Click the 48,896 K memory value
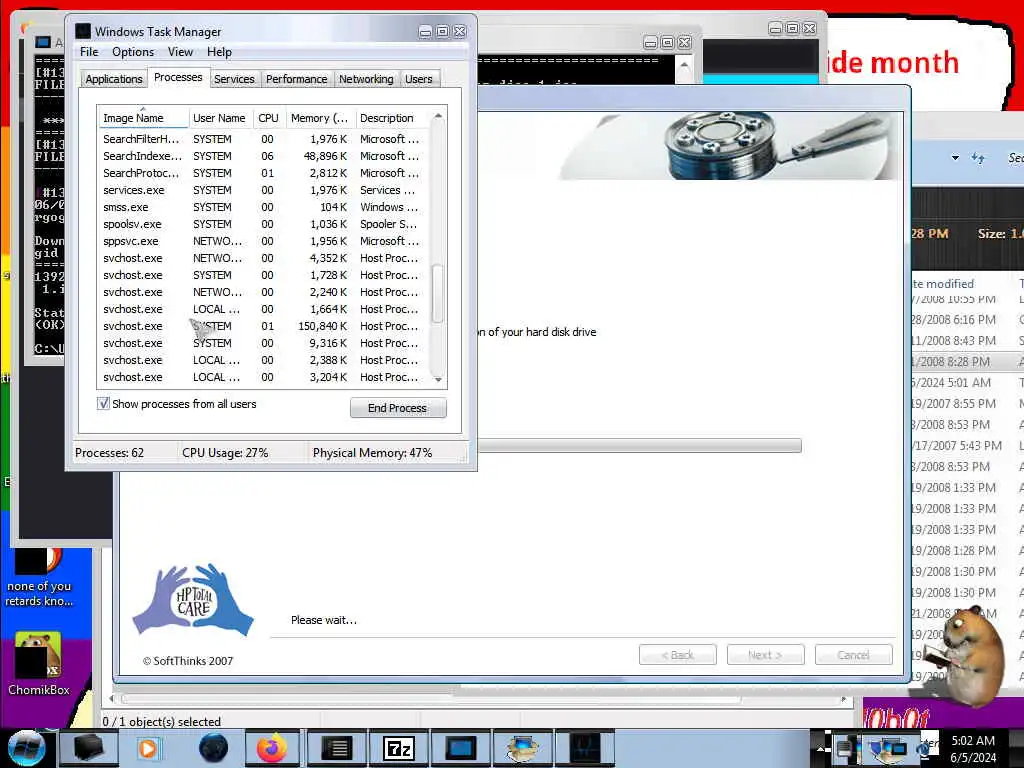The width and height of the screenshot is (1024, 768). [x=325, y=156]
